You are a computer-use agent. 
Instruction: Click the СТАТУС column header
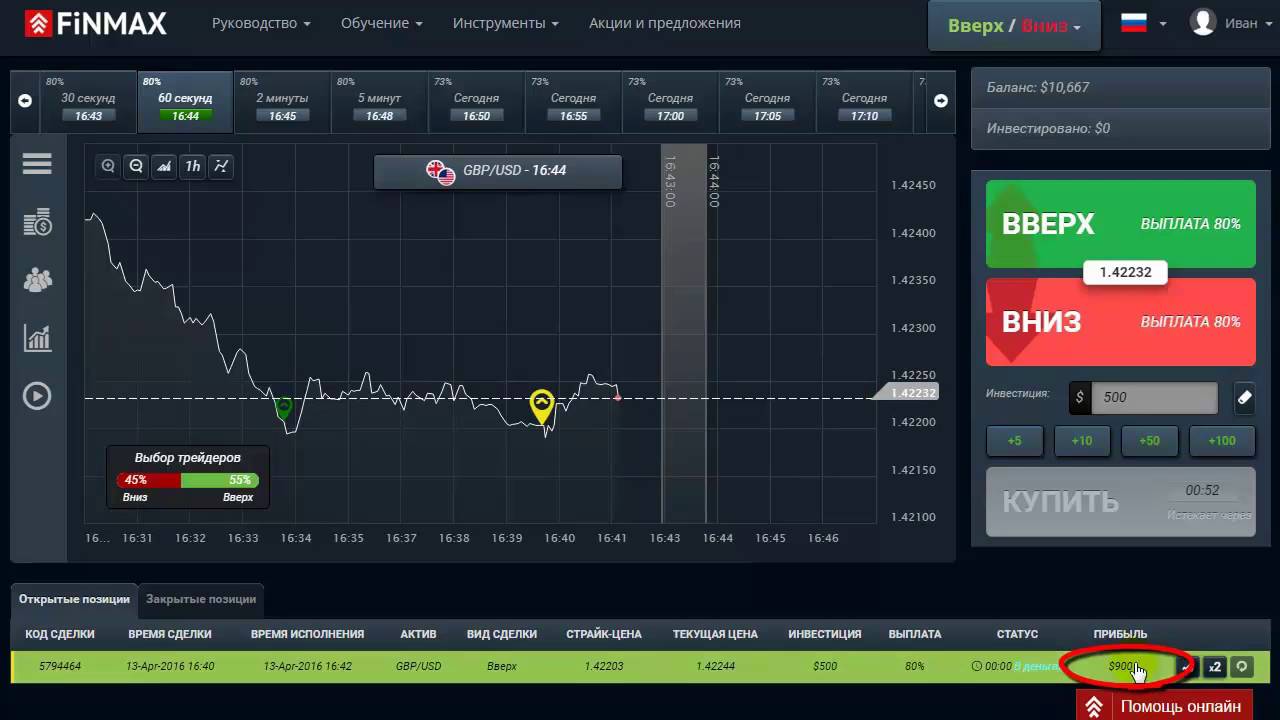1017,634
